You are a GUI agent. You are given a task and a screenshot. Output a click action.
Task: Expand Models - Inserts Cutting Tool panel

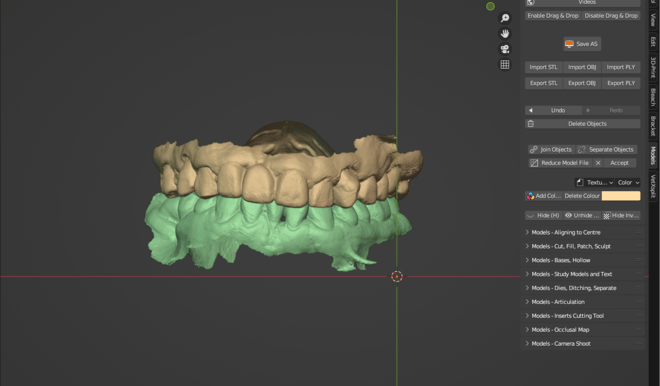583,316
